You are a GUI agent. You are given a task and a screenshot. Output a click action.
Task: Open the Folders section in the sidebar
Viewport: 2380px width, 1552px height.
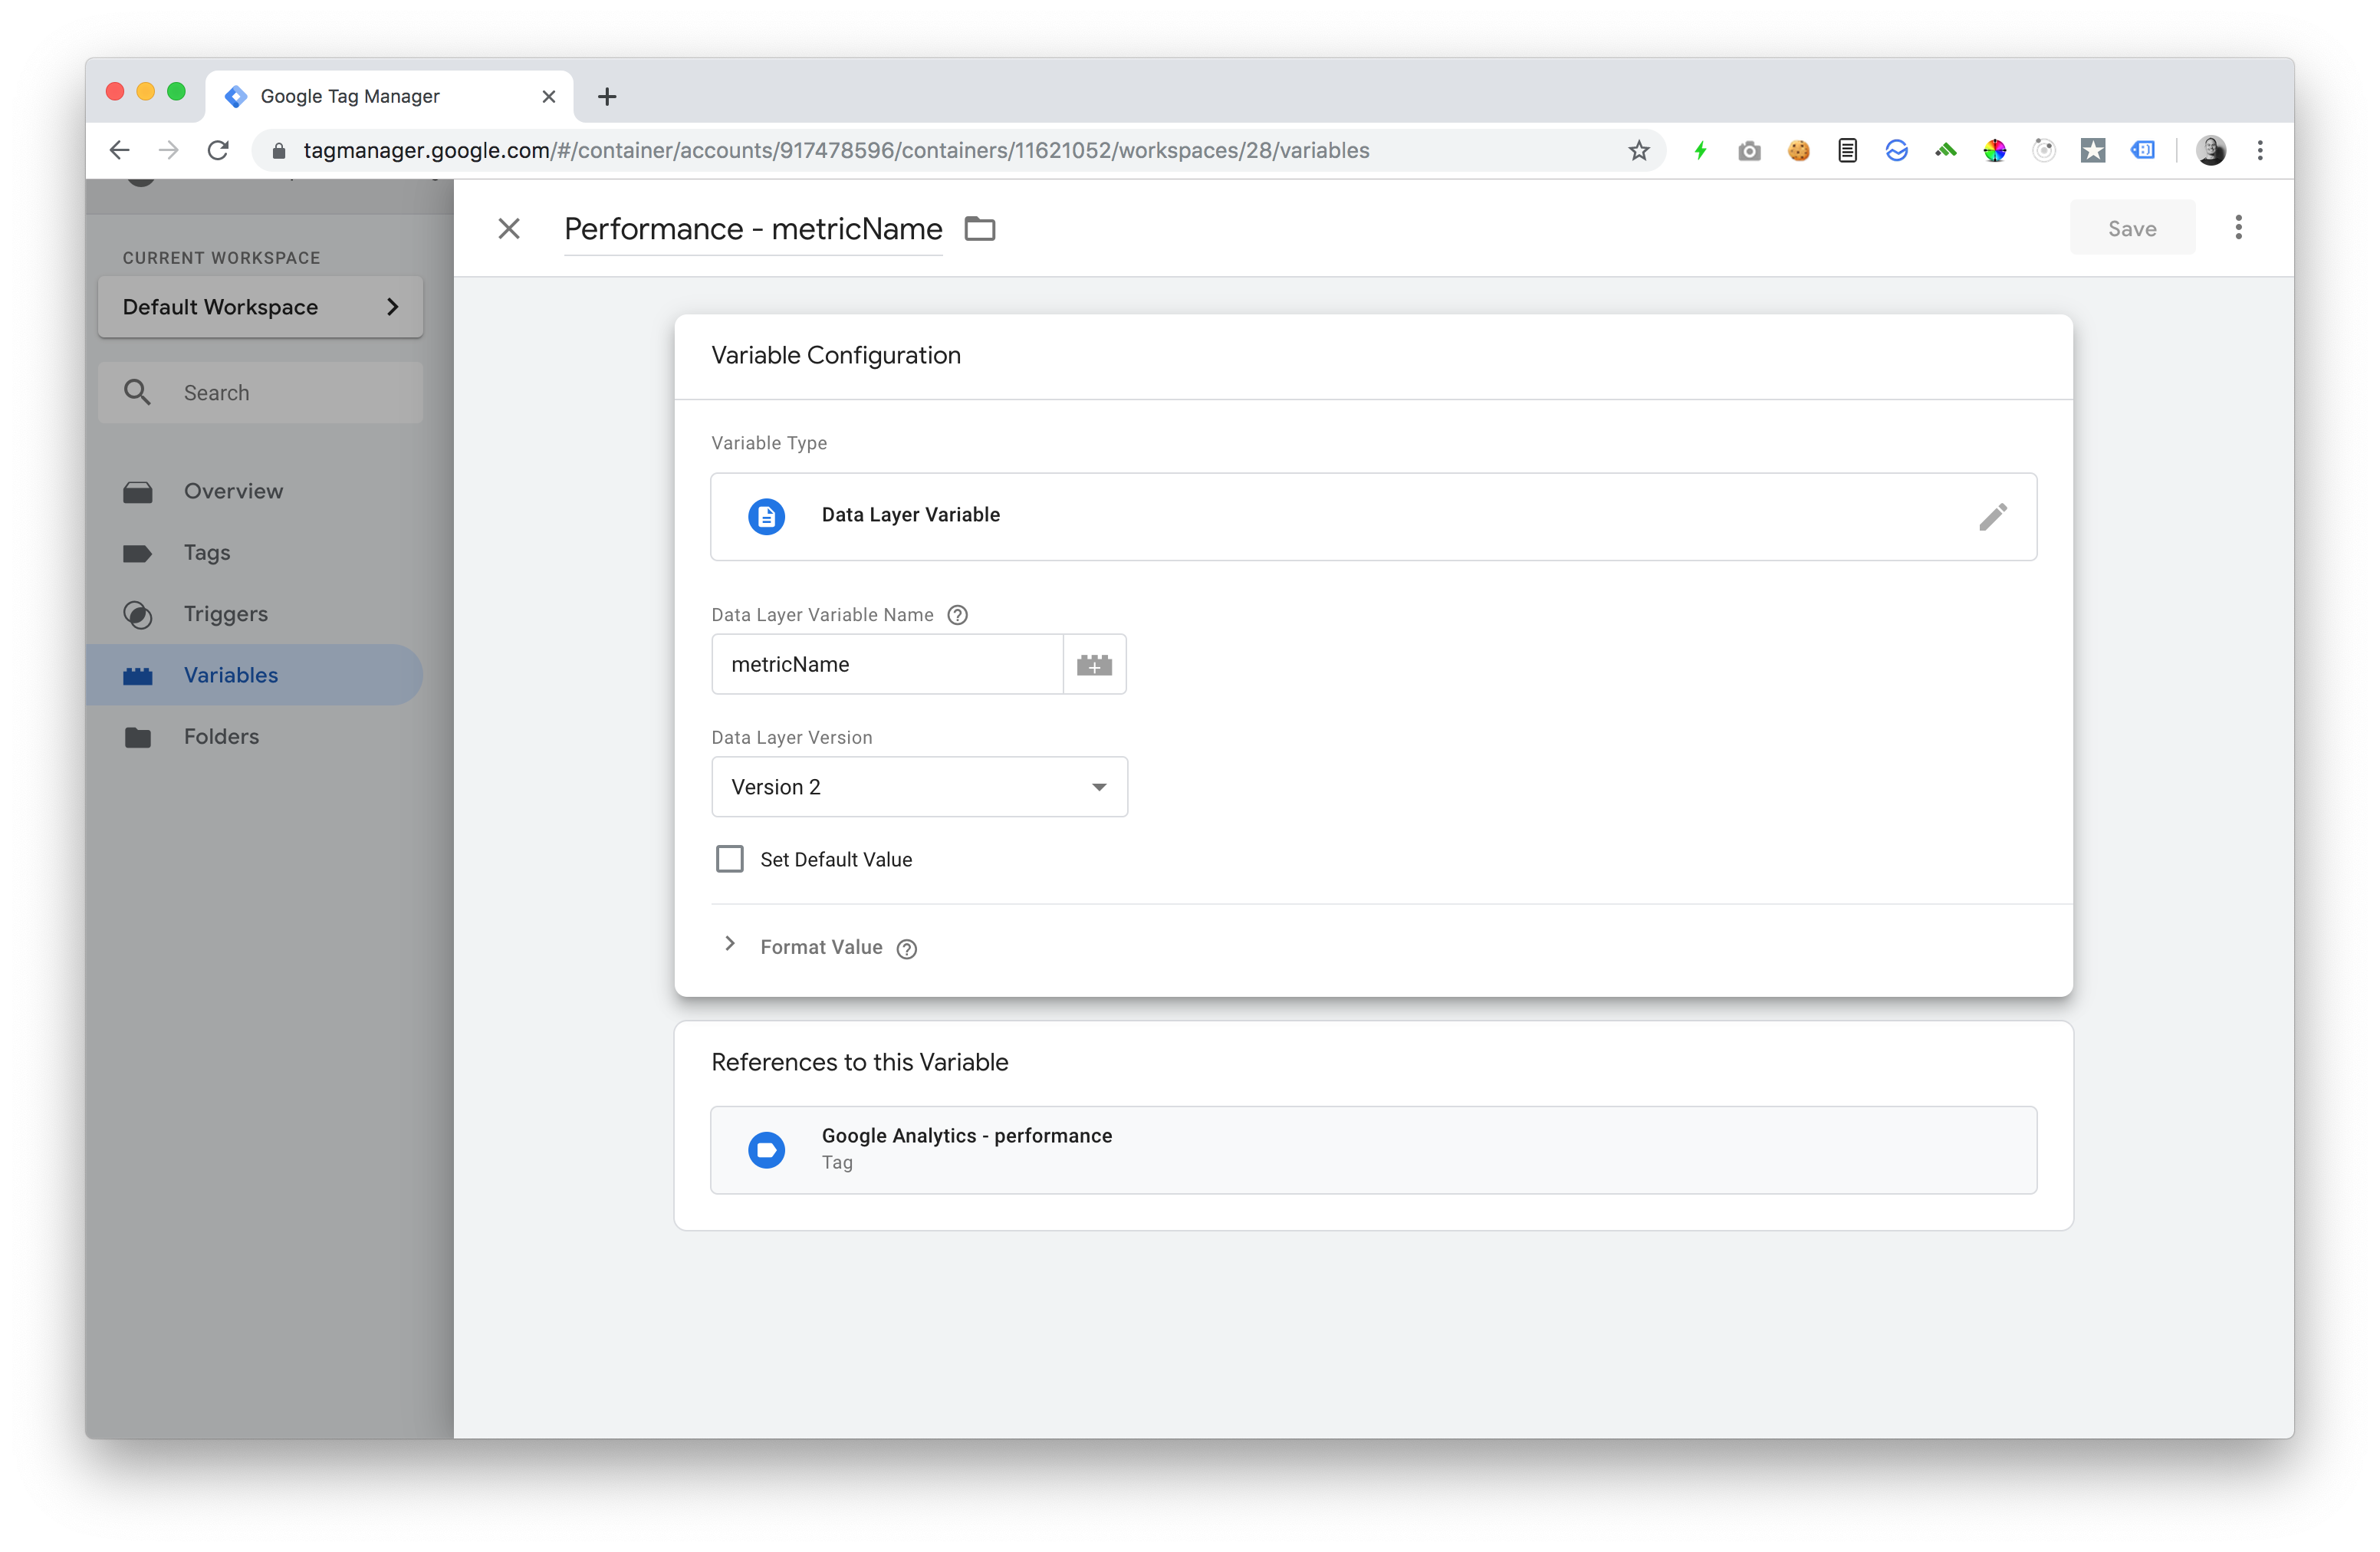tap(221, 737)
